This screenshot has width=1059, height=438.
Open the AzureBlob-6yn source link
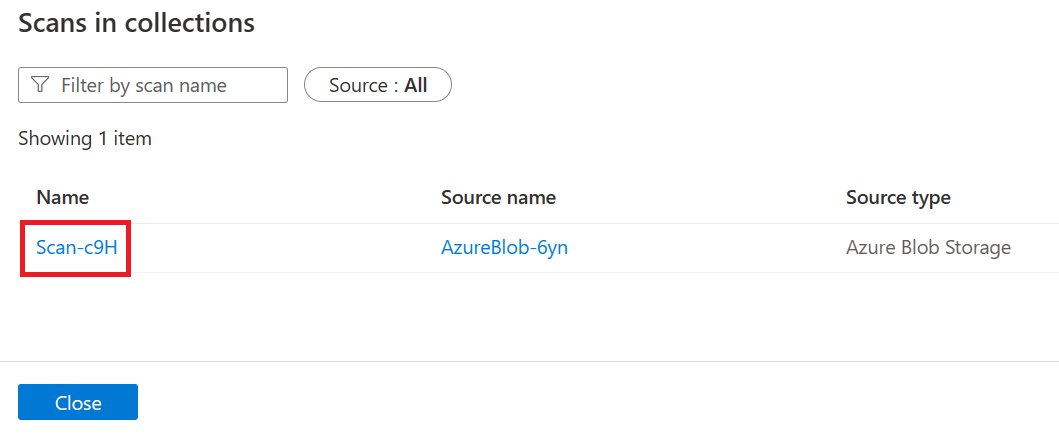click(504, 247)
